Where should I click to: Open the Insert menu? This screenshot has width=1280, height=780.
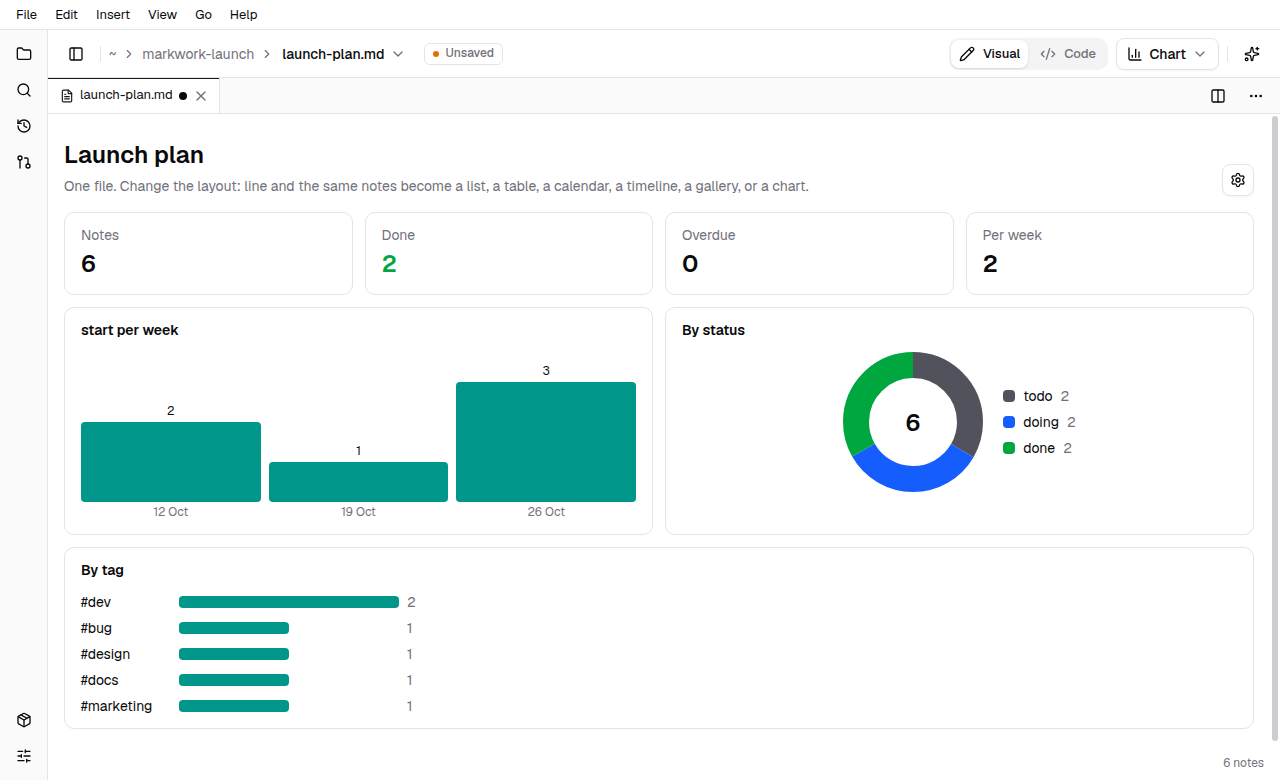click(x=113, y=15)
